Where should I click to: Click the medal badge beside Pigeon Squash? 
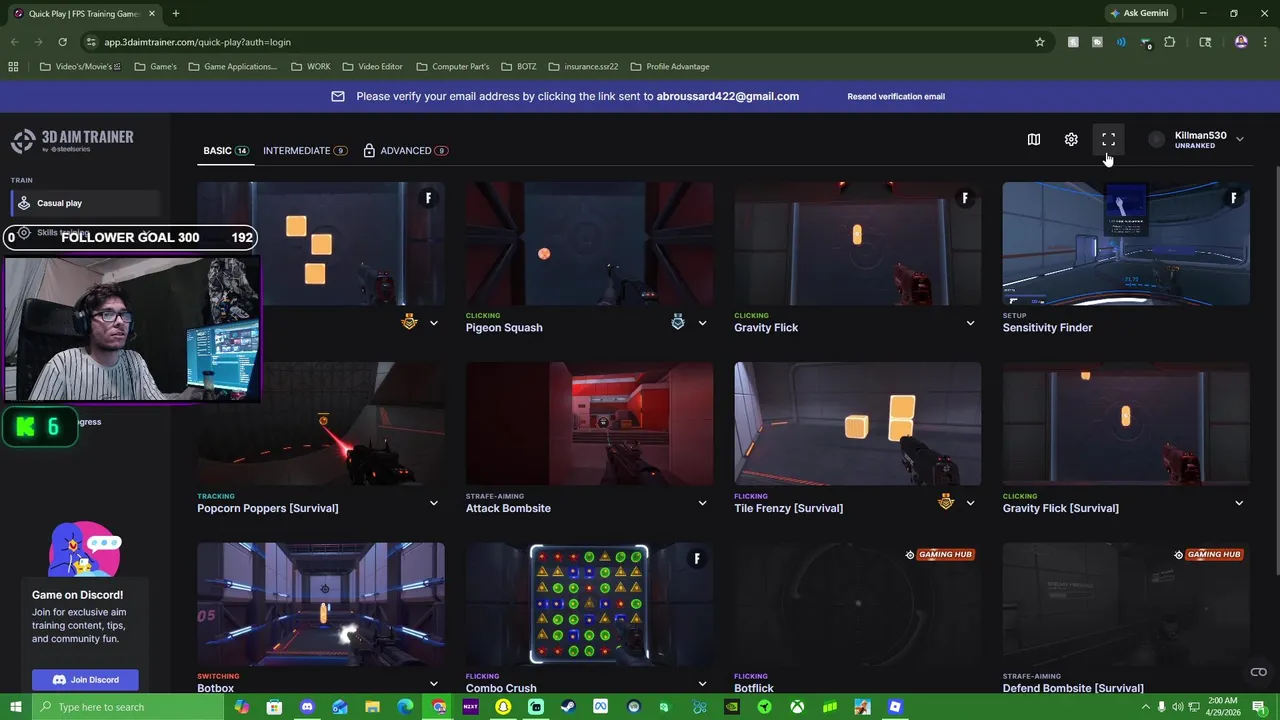(678, 322)
